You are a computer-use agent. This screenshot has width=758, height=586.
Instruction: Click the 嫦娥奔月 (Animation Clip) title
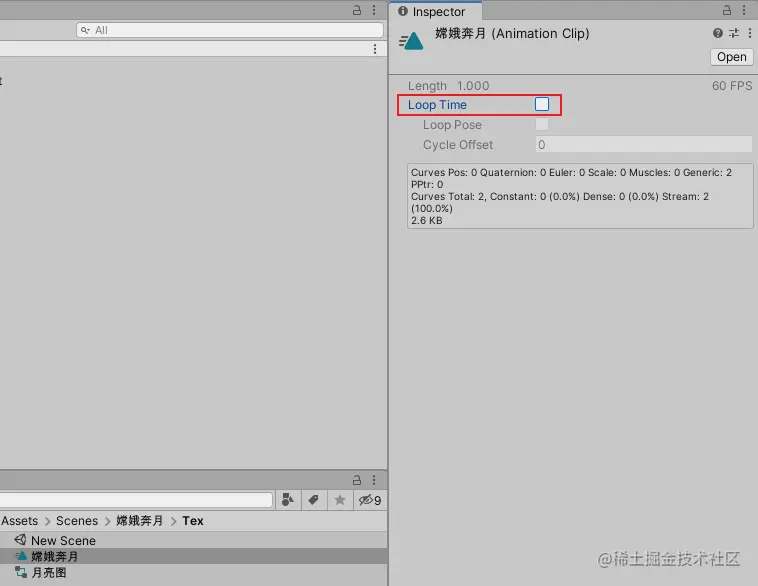point(512,33)
